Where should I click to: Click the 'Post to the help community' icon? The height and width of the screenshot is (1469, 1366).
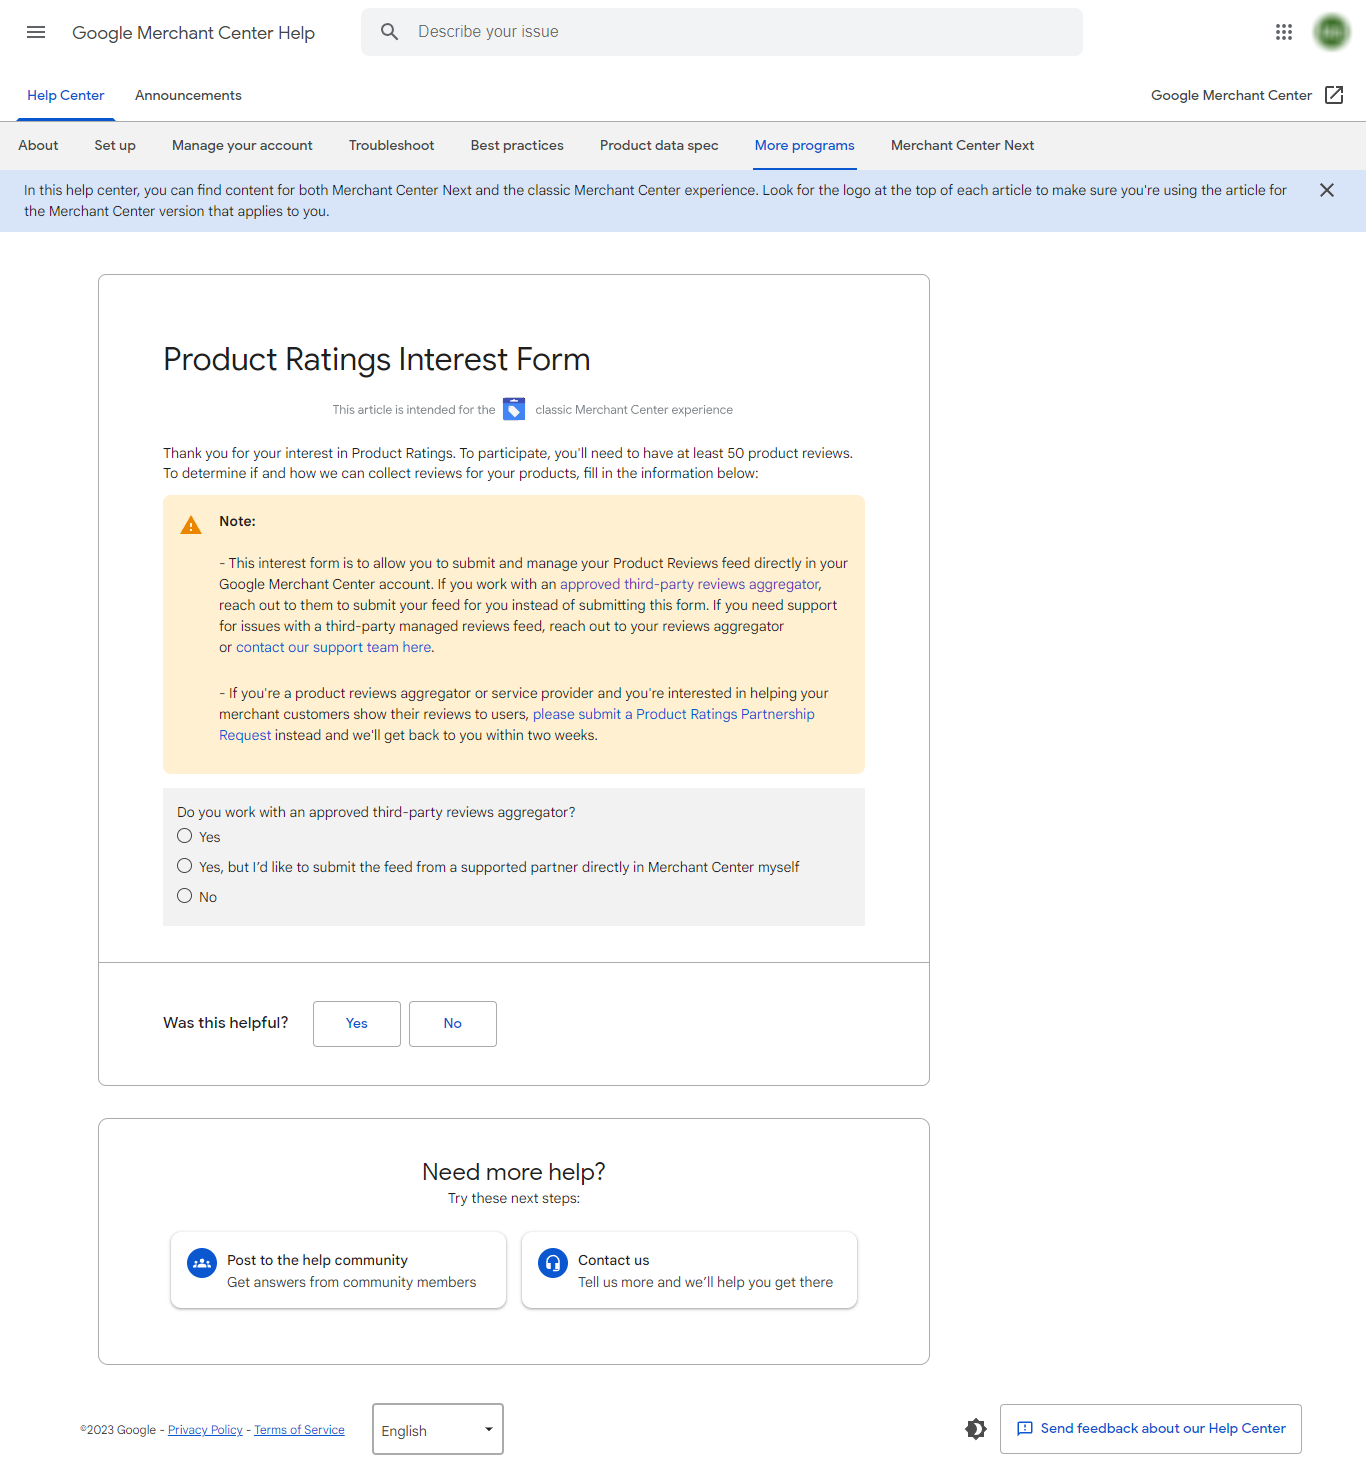click(x=201, y=1263)
